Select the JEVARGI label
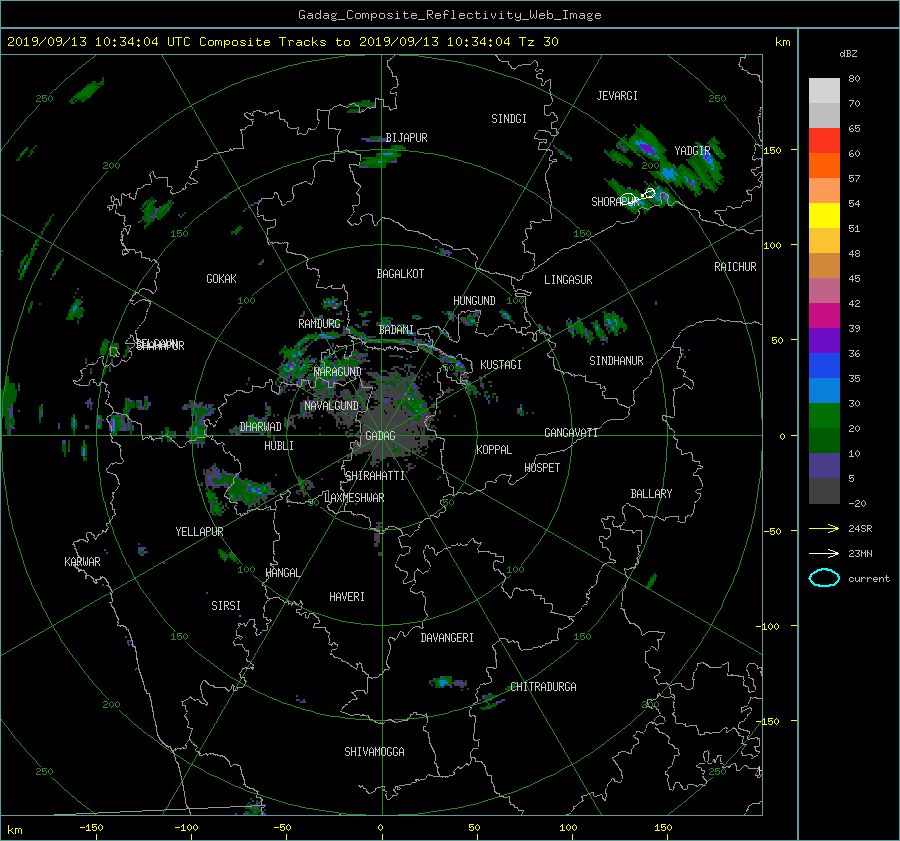 pos(617,96)
